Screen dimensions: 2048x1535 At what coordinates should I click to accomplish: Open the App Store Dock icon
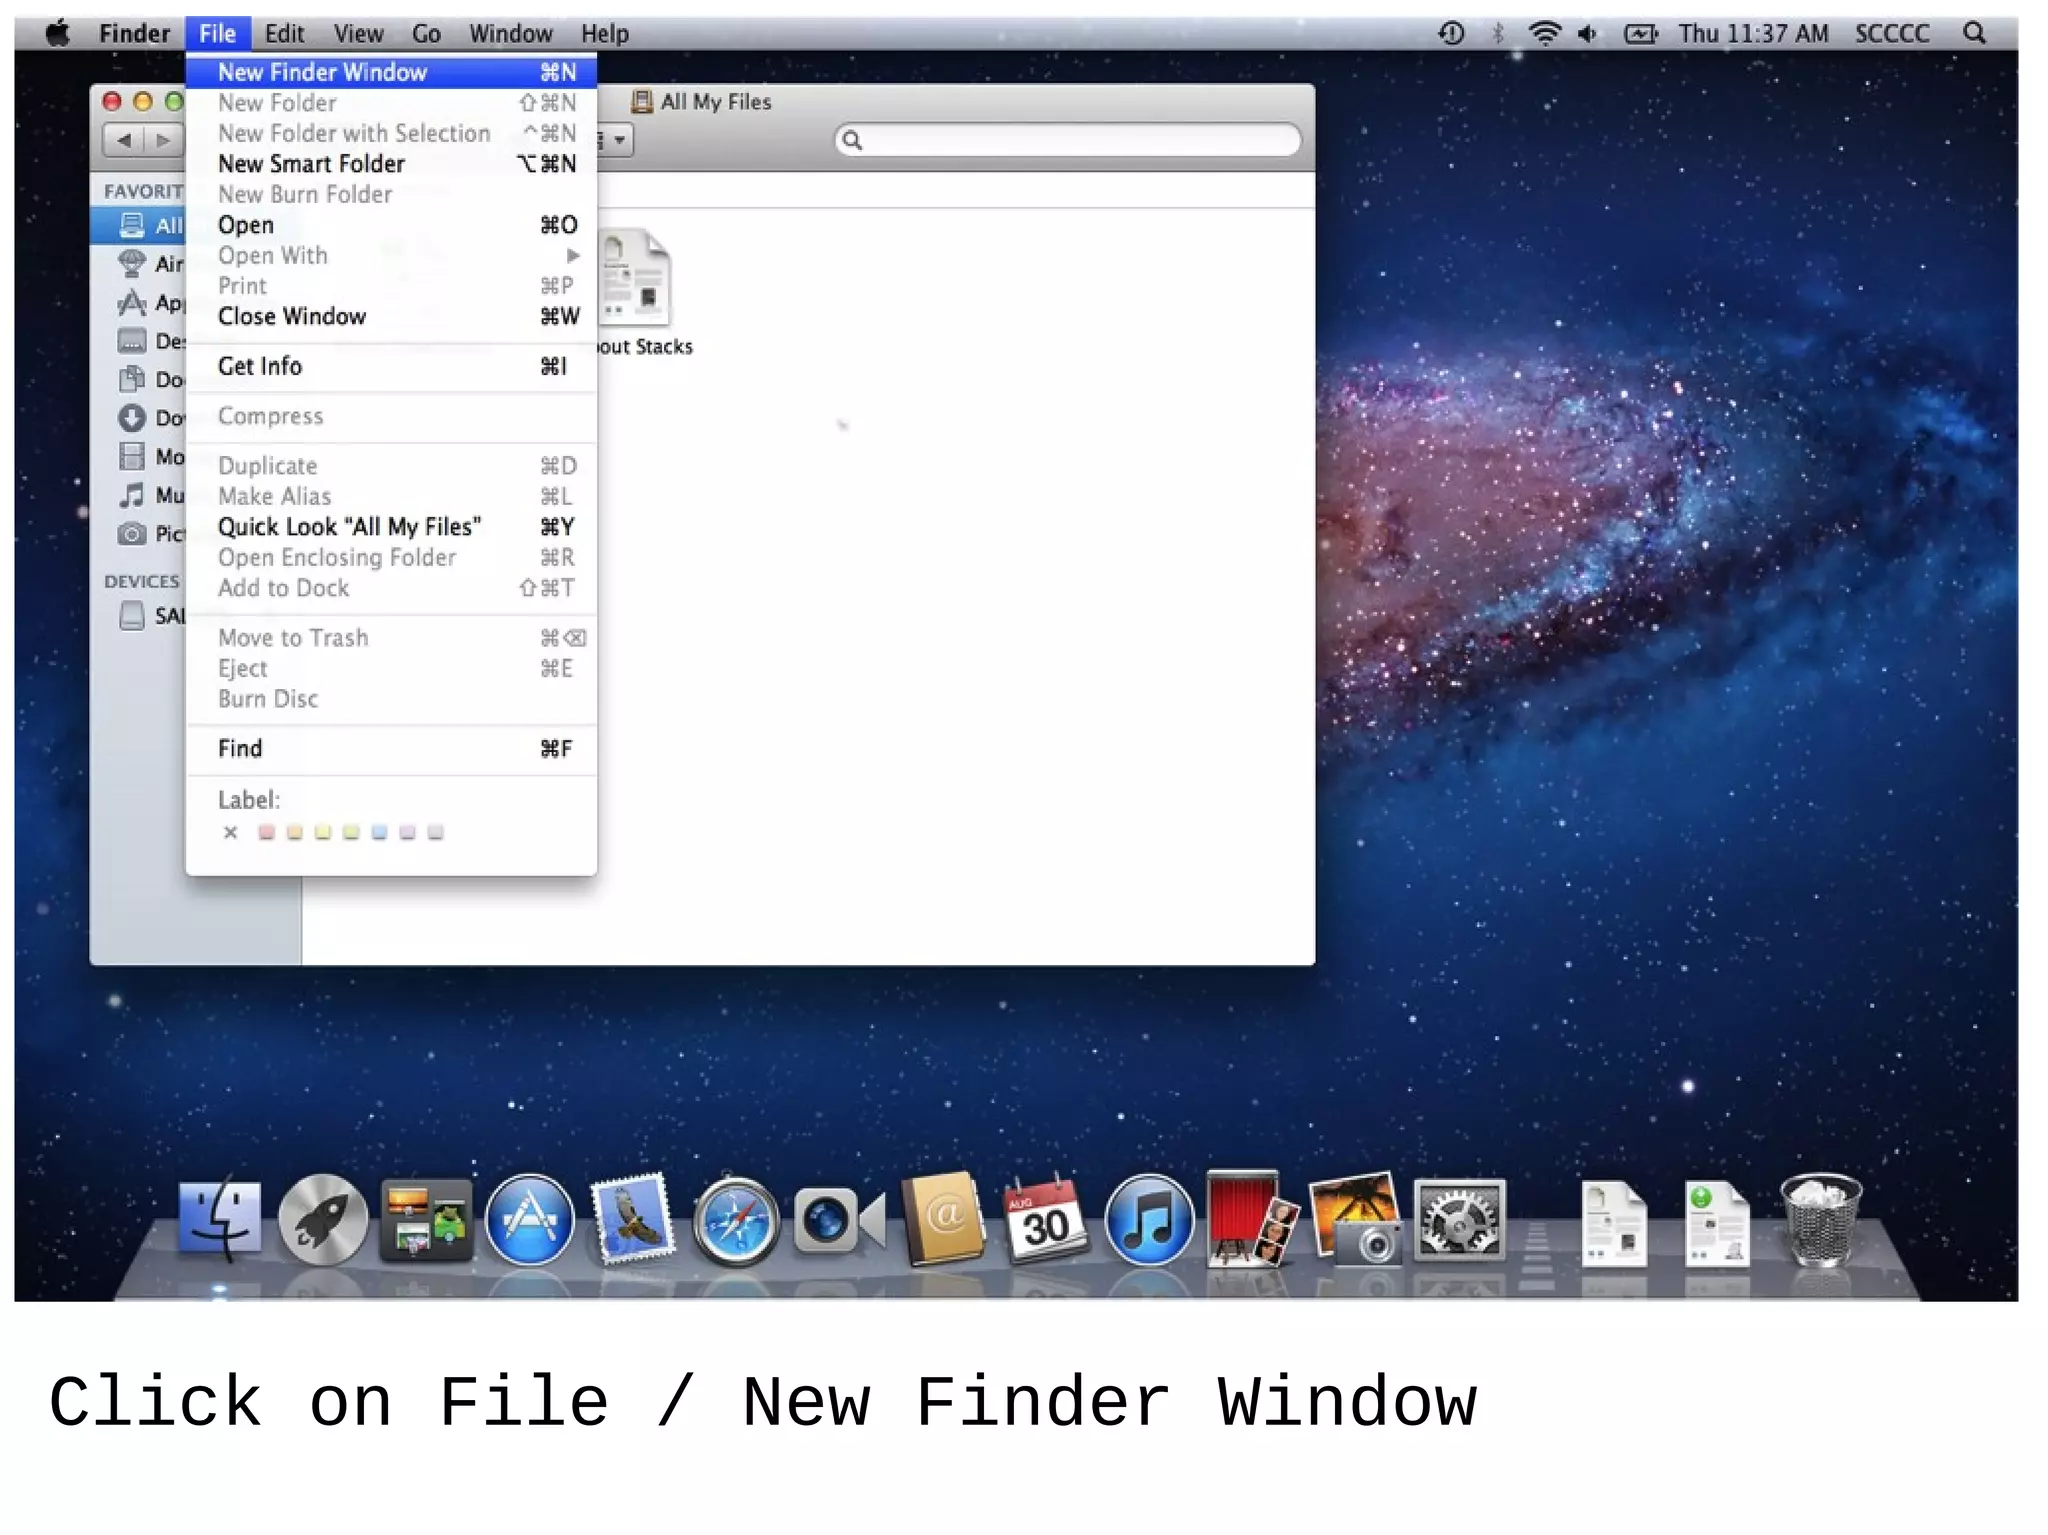(529, 1219)
